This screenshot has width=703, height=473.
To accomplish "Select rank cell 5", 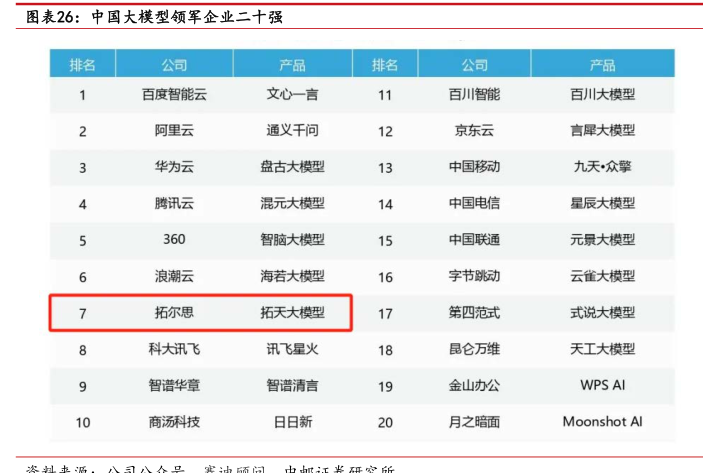I will click(82, 241).
